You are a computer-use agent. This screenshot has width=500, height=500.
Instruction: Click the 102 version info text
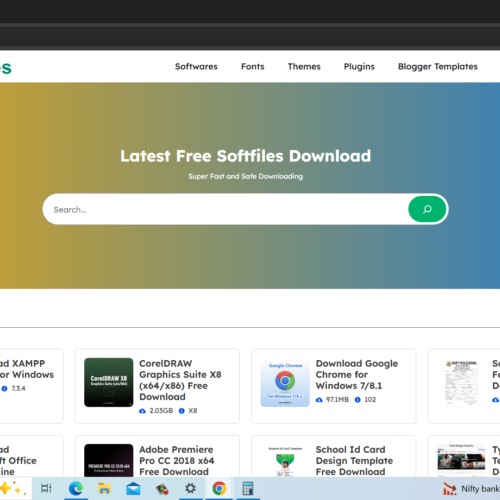370,399
